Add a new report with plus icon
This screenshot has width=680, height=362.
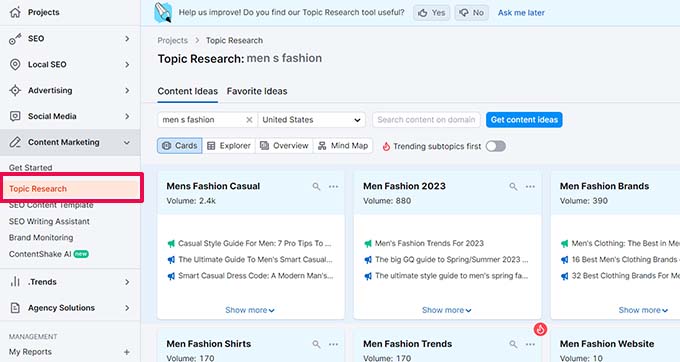point(127,352)
